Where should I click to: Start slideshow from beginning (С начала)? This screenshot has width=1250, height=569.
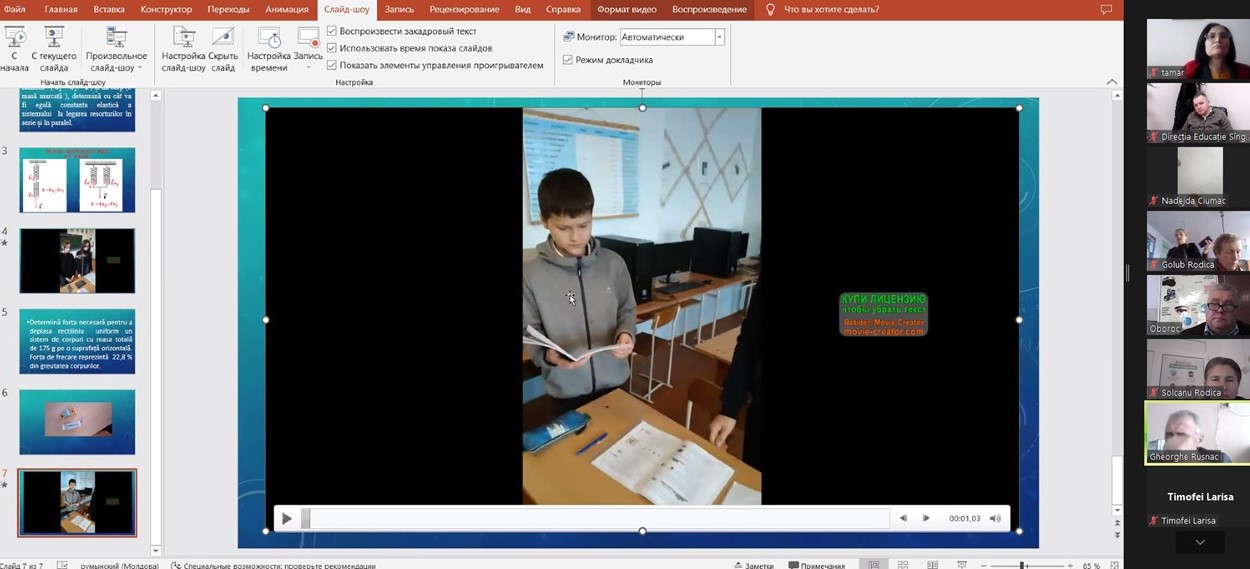[15, 47]
